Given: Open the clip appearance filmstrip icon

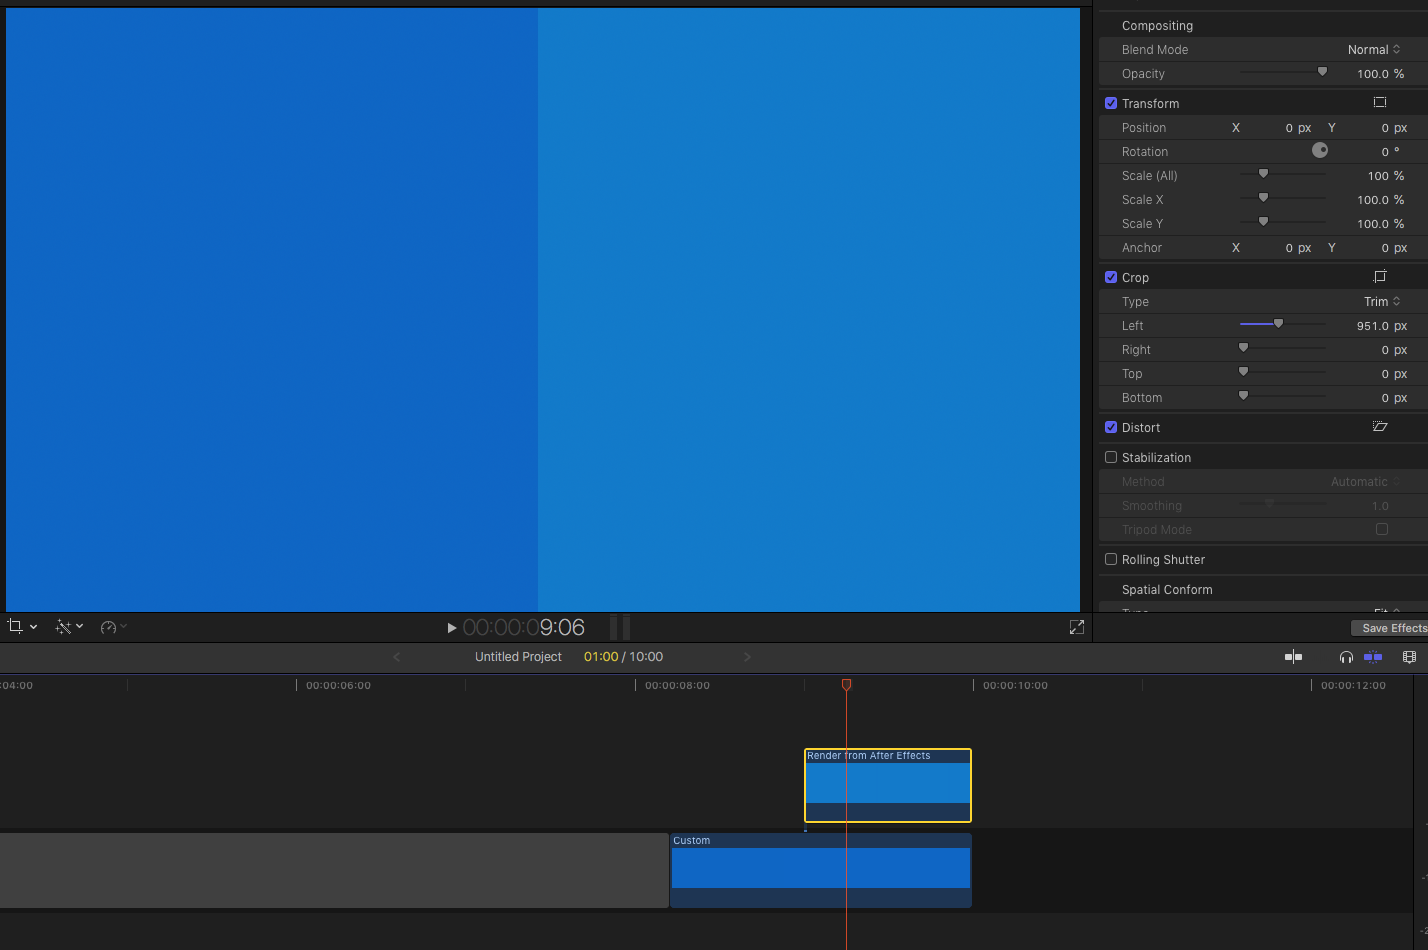Looking at the screenshot, I should 1409,657.
